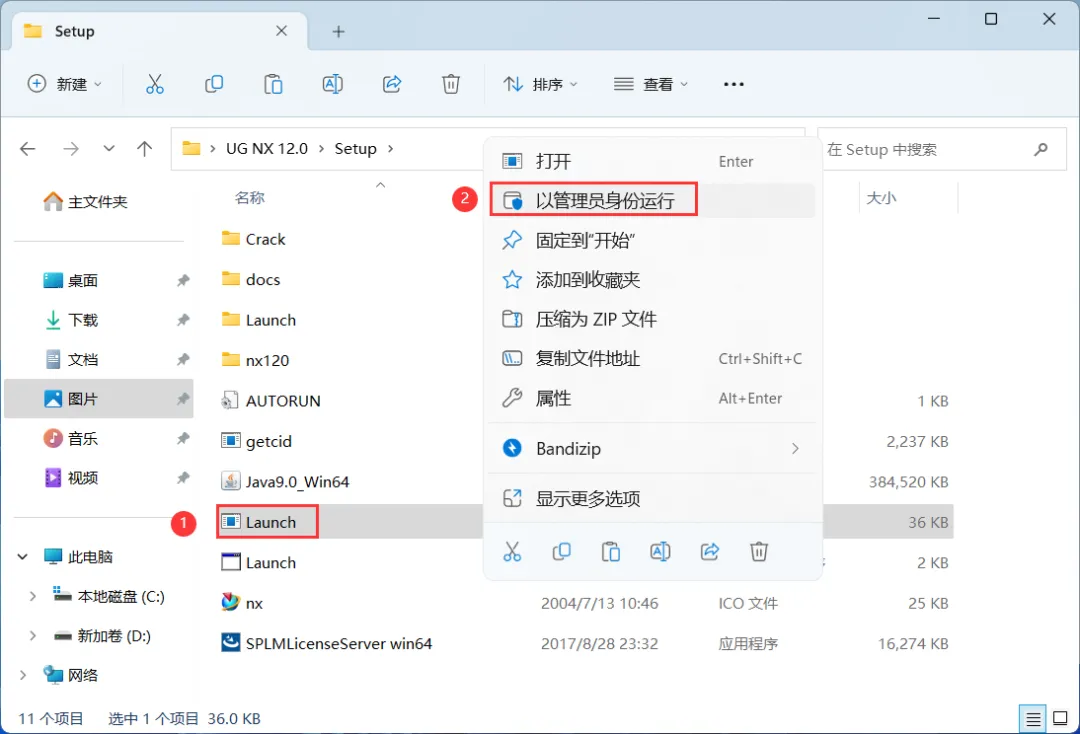The width and height of the screenshot is (1080, 734).
Task: Click the Share icon in the toolbar
Action: pos(392,84)
